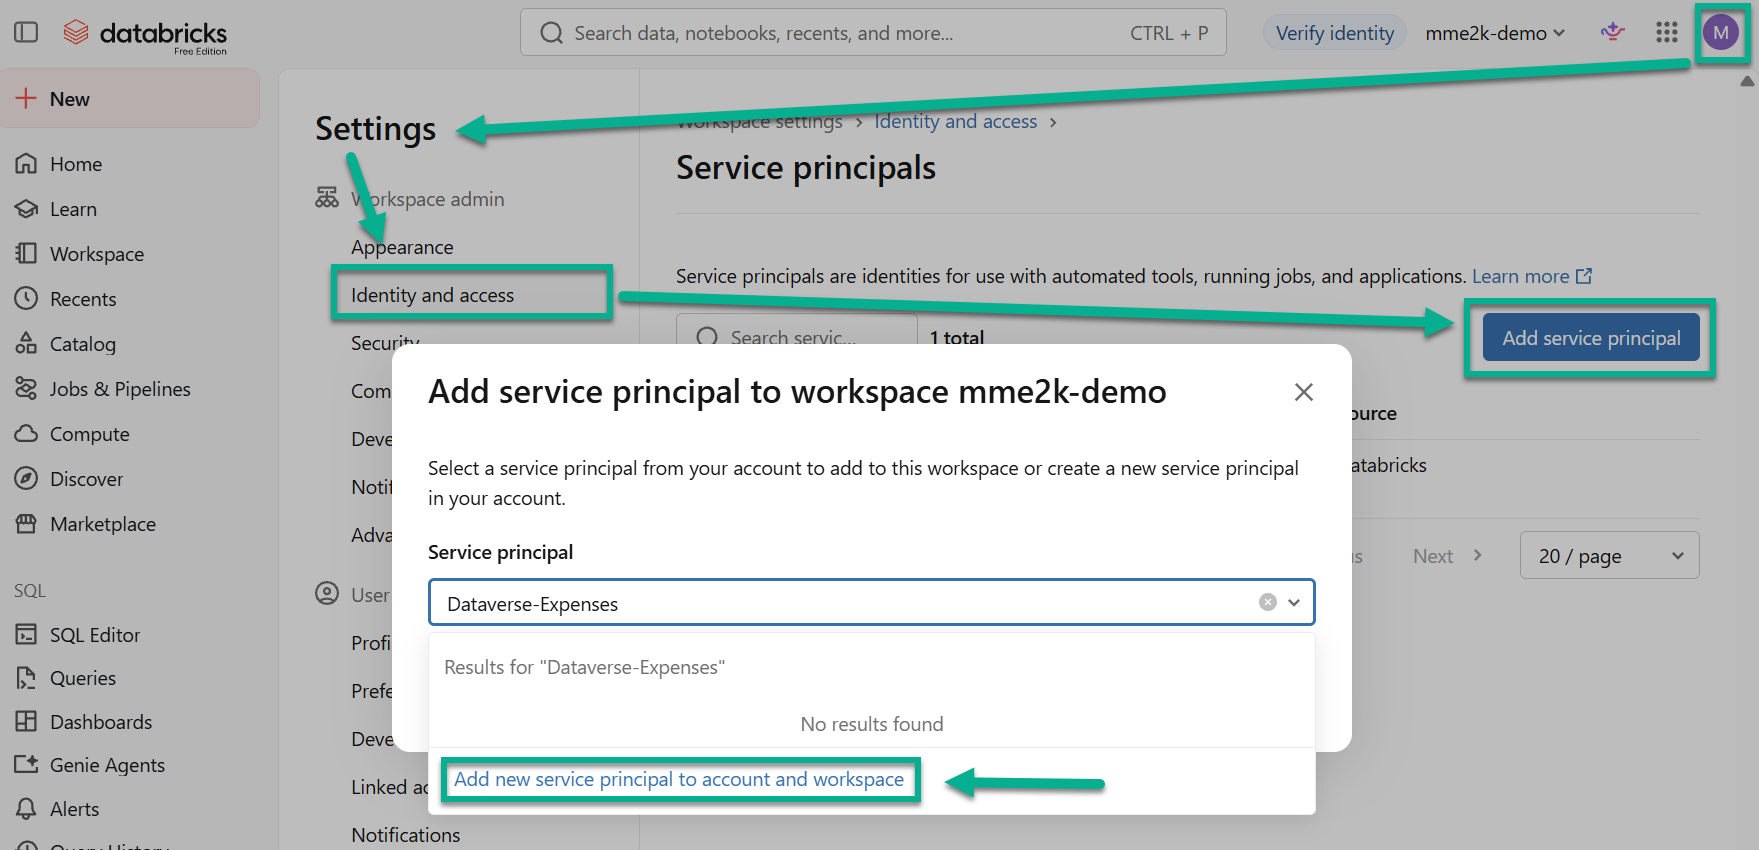
Task: Clear the Dataverse-Expenses selection with the x icon
Action: click(x=1268, y=602)
